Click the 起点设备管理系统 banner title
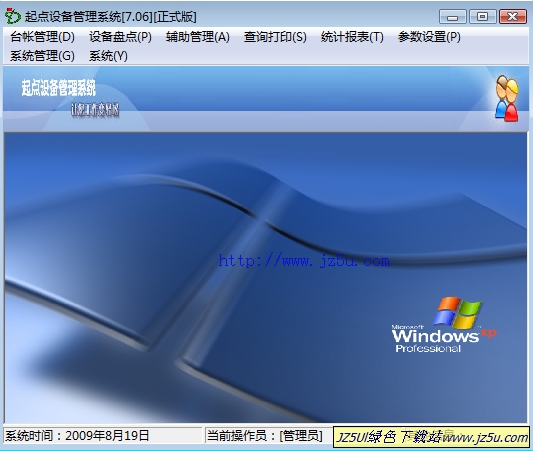Viewport: 533px width, 451px height. [58, 88]
